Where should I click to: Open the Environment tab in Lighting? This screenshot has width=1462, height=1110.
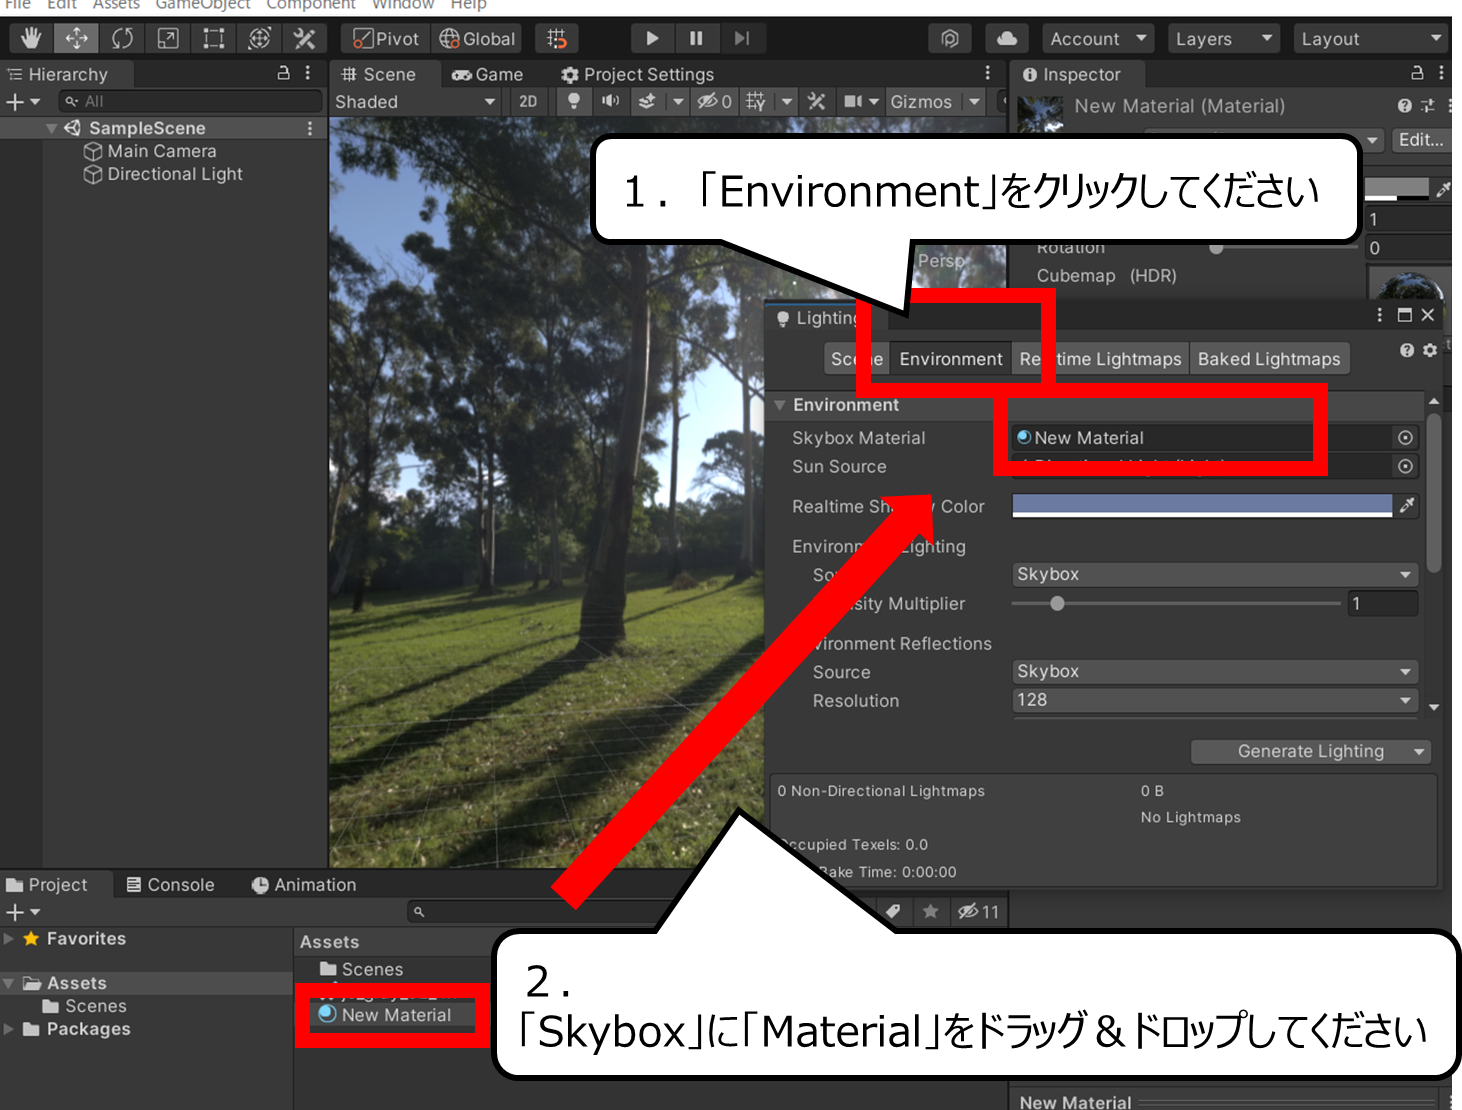click(x=950, y=359)
